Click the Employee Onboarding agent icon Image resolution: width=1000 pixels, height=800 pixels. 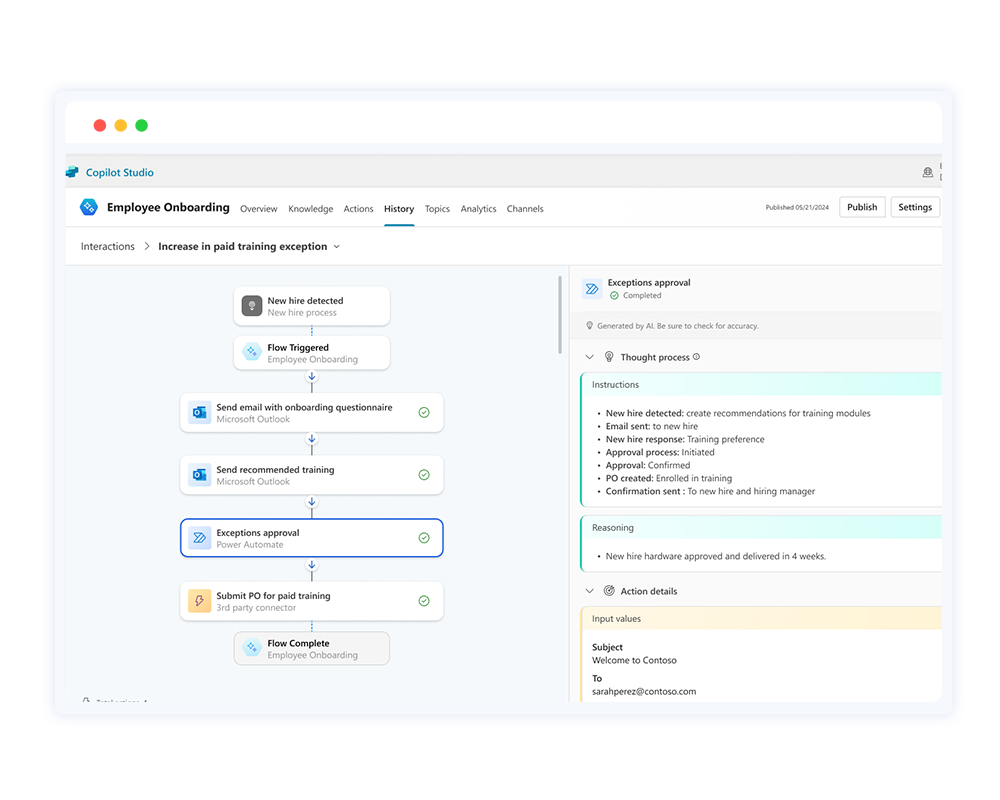(89, 207)
